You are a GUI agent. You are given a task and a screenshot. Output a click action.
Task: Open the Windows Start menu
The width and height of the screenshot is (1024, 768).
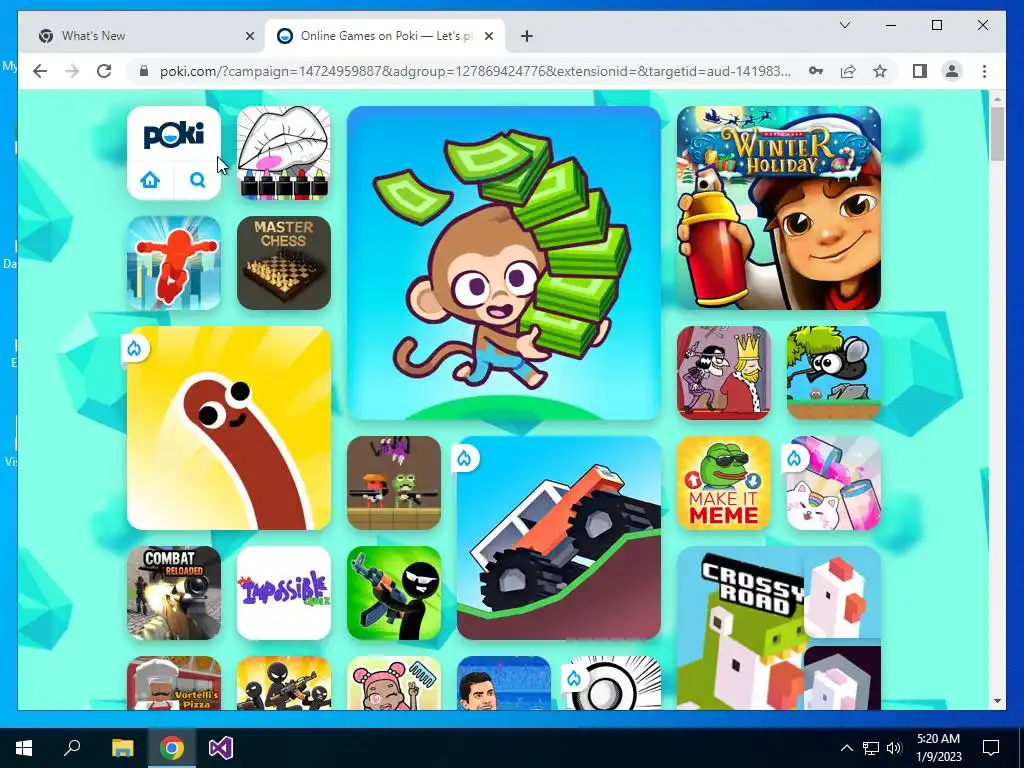[x=24, y=748]
